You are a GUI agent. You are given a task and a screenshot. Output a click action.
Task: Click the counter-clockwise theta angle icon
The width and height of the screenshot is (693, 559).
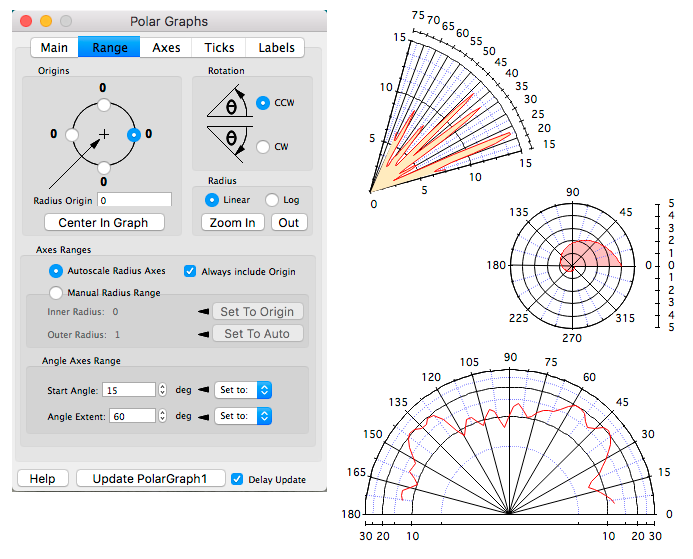pos(229,102)
